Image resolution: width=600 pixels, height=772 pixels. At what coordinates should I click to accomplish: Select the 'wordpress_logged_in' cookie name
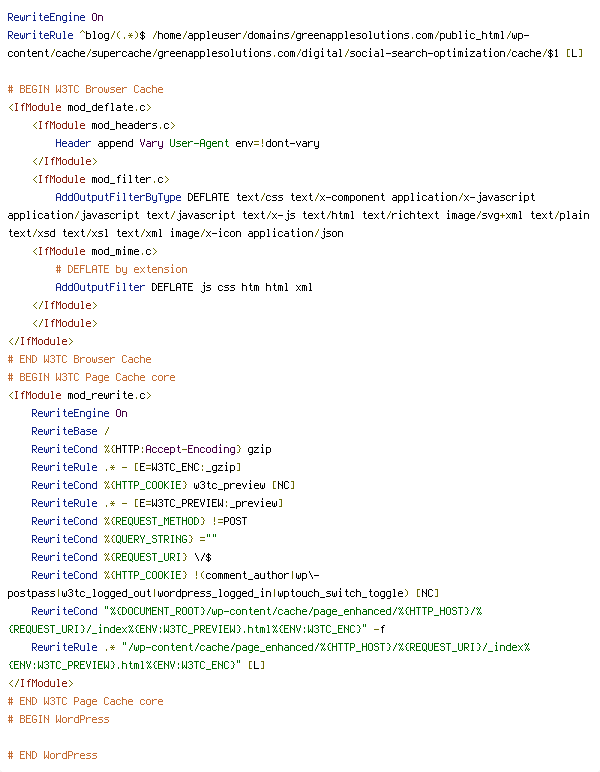(214, 593)
